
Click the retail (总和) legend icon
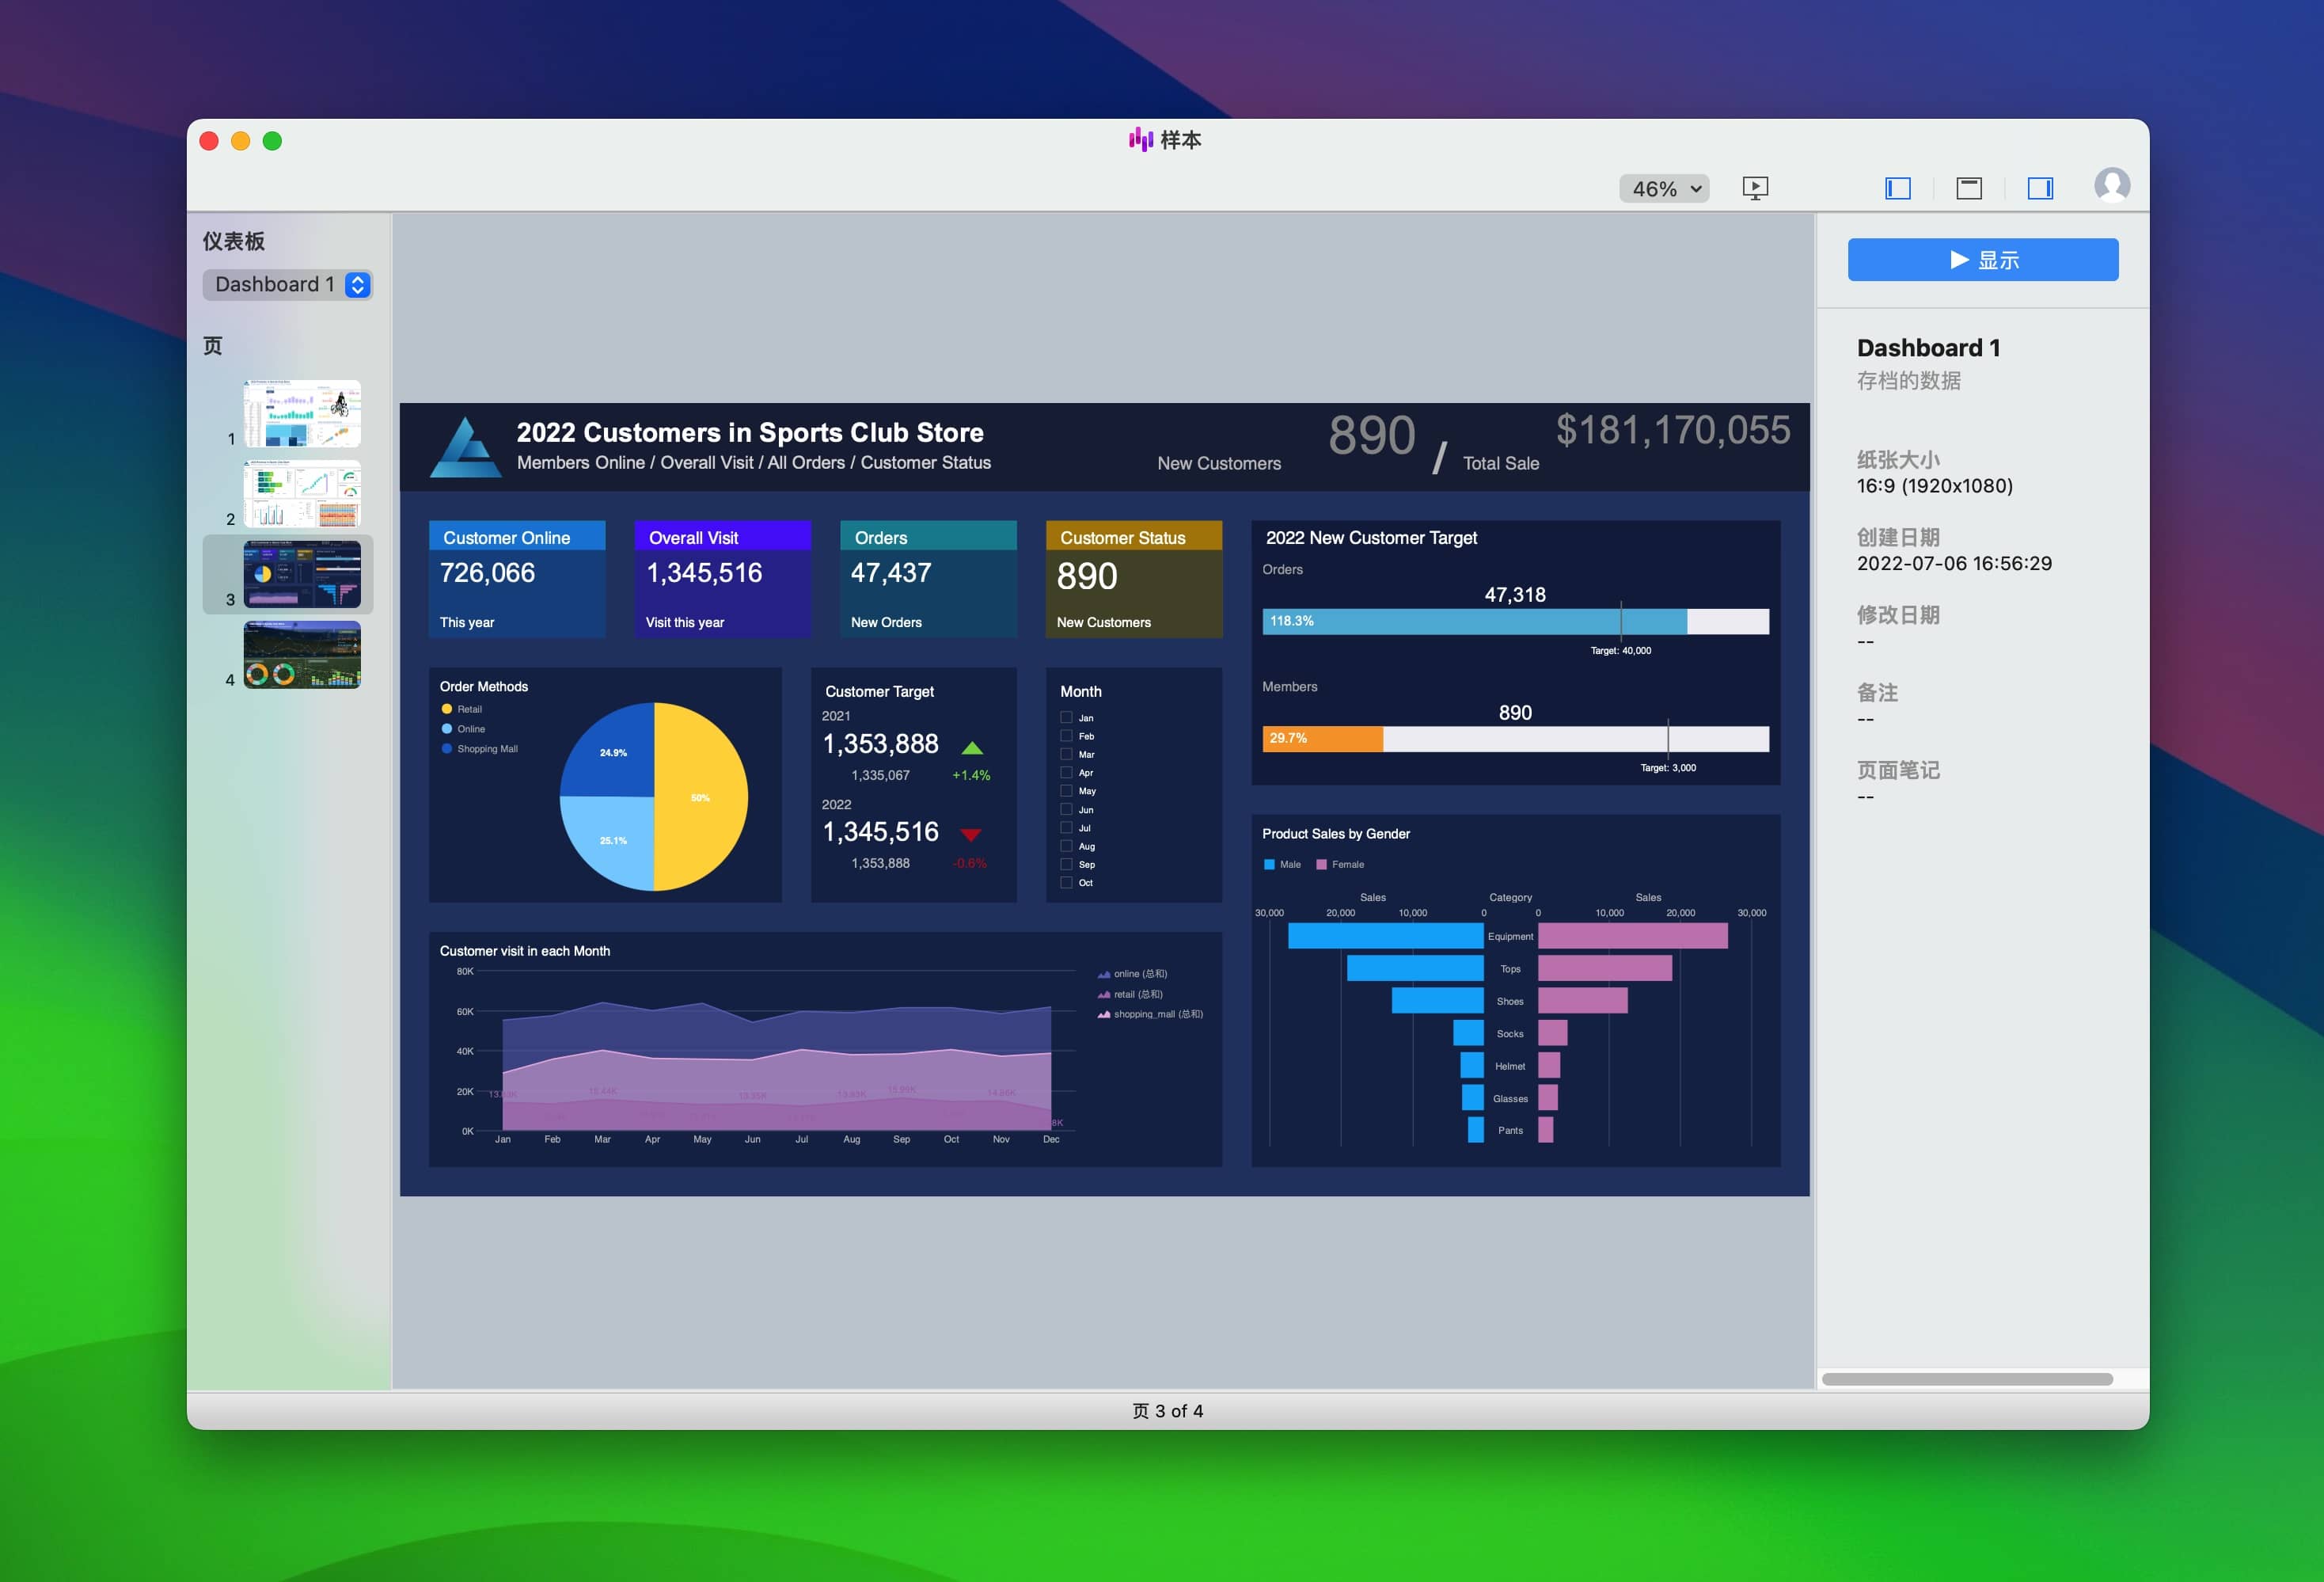click(x=1103, y=994)
